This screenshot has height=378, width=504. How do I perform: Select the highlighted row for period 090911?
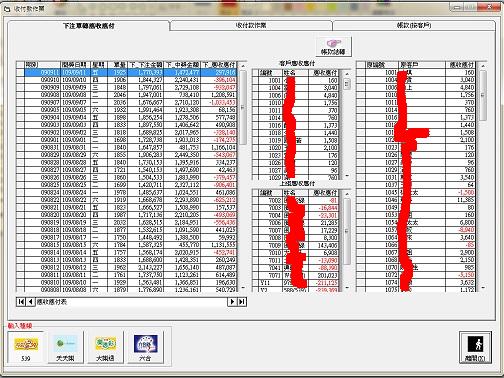[x=130, y=72]
